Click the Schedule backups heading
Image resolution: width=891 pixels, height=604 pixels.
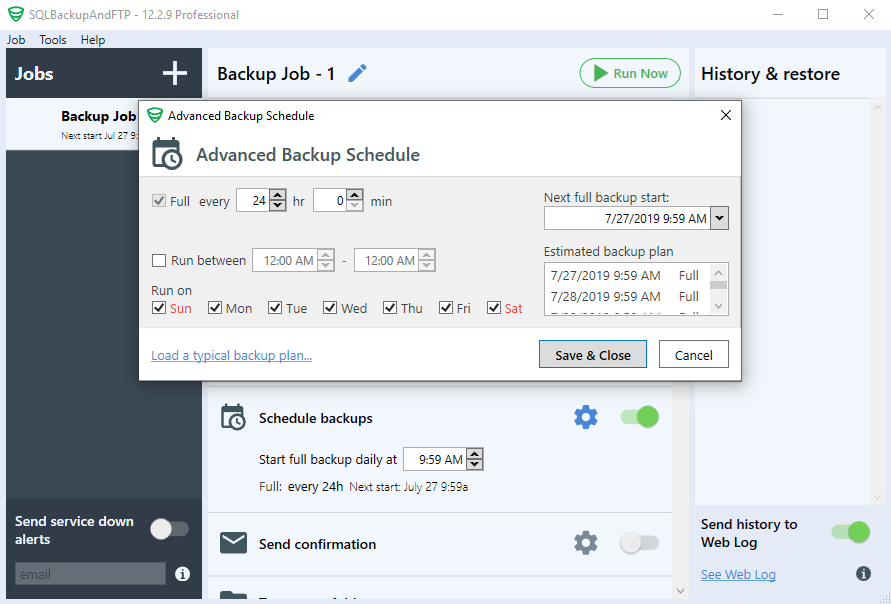315,418
